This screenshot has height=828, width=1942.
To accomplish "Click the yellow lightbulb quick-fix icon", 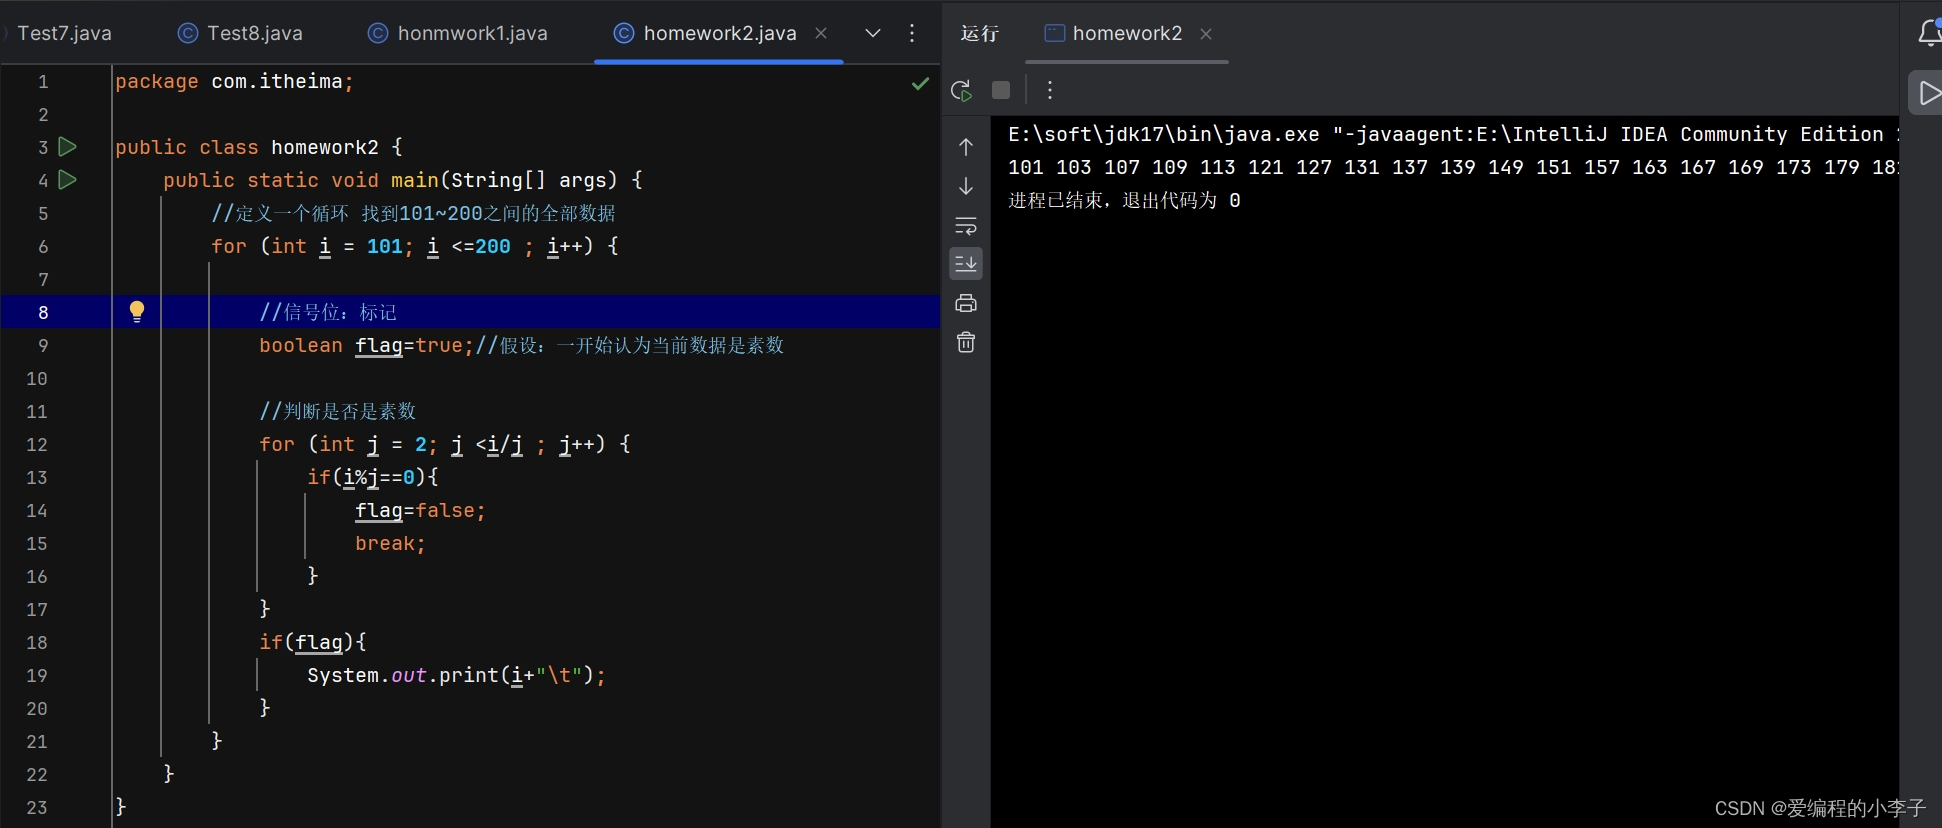I will coord(137,312).
